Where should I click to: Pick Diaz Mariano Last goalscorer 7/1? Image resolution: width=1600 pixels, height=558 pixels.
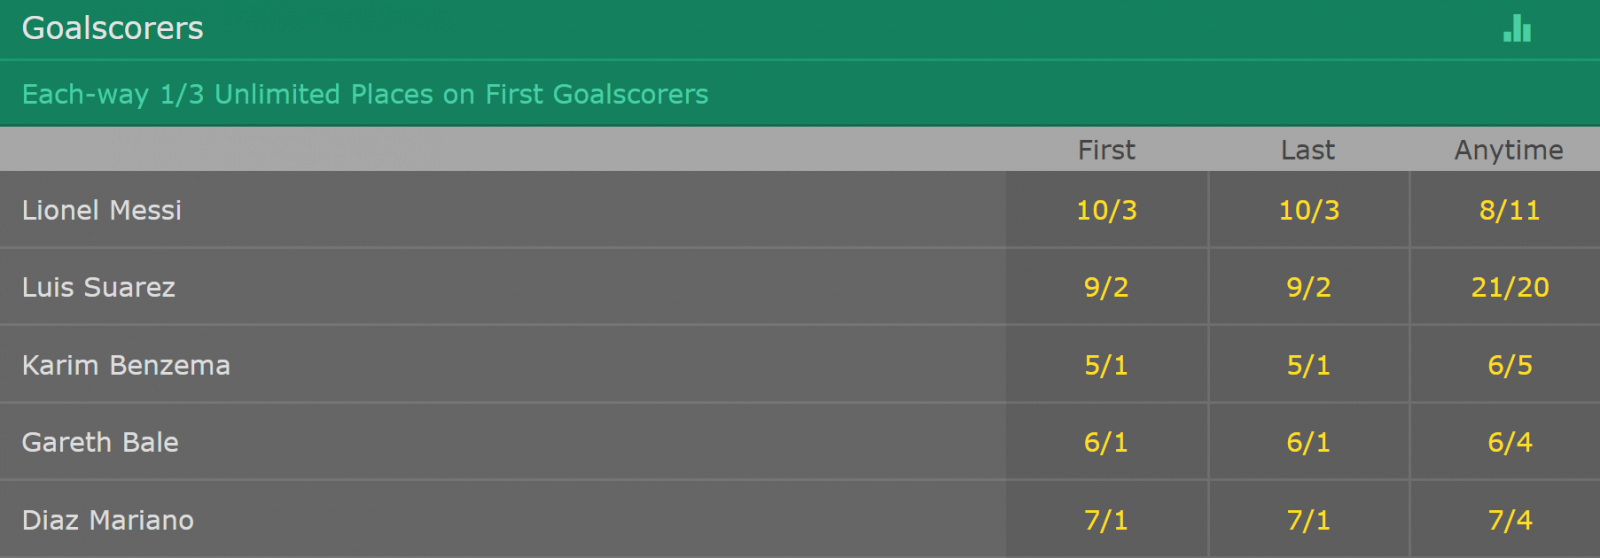[1309, 520]
